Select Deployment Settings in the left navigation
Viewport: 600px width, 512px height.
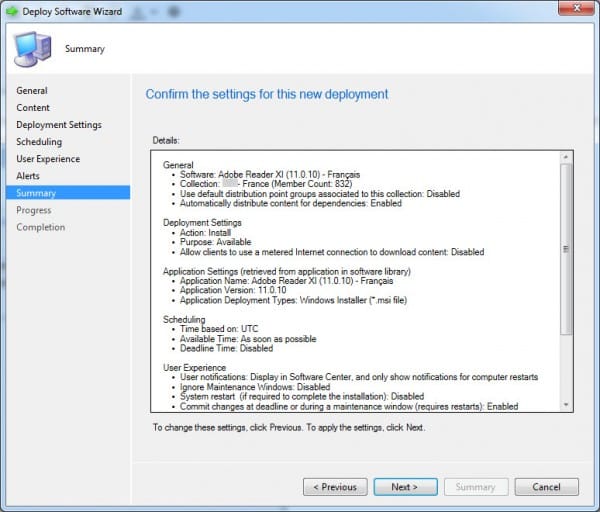pyautogui.click(x=59, y=125)
